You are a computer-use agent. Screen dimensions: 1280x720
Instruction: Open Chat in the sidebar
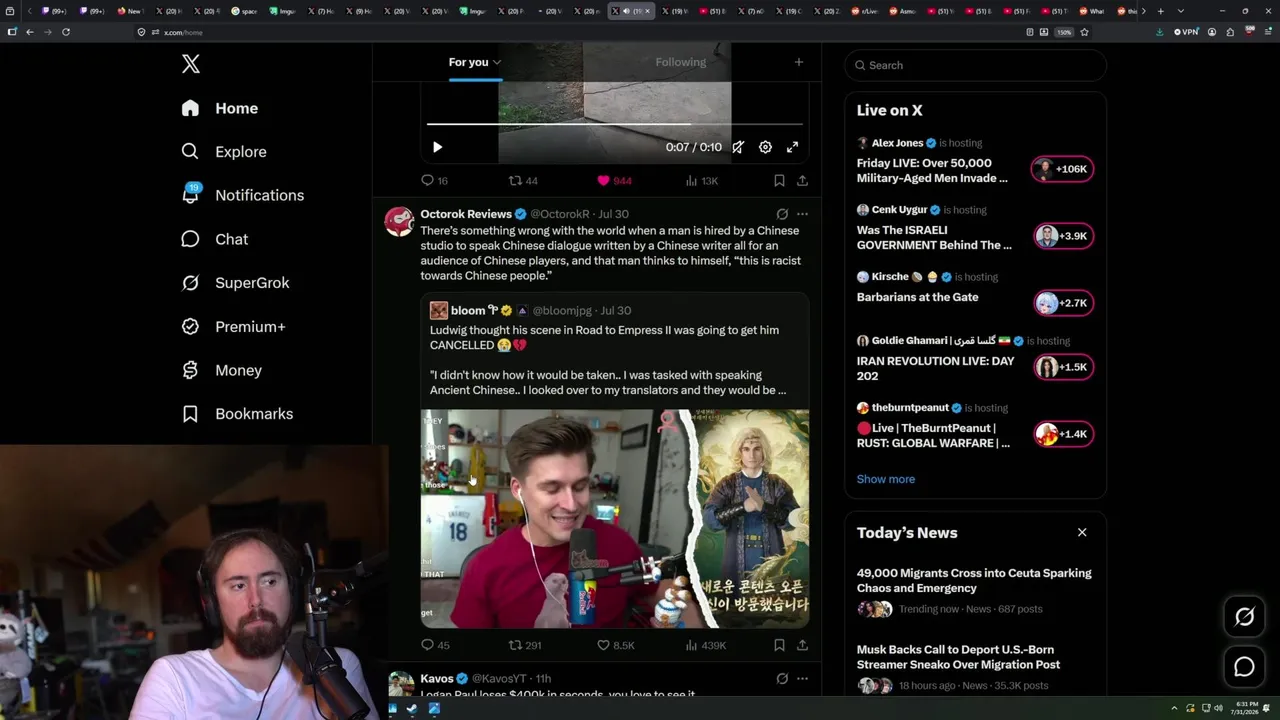214,239
